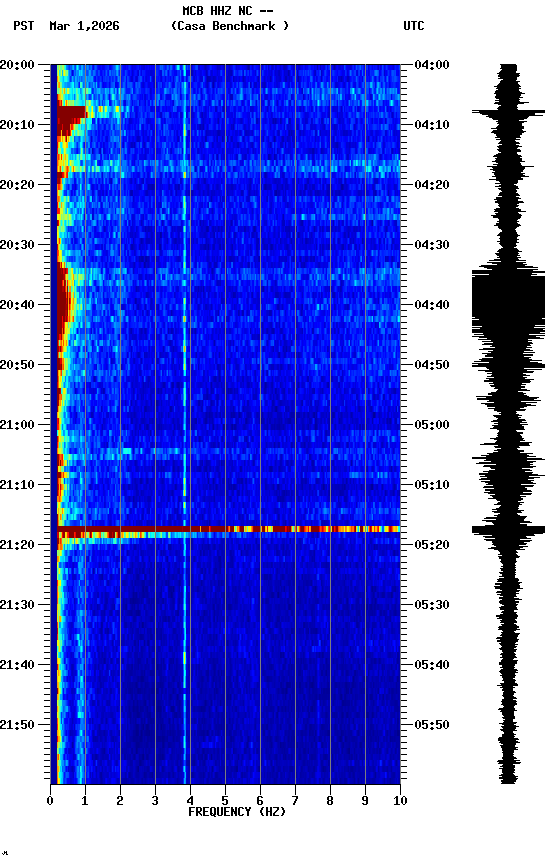
Task: Click the UTC time label 05:40
Action: 432,665
